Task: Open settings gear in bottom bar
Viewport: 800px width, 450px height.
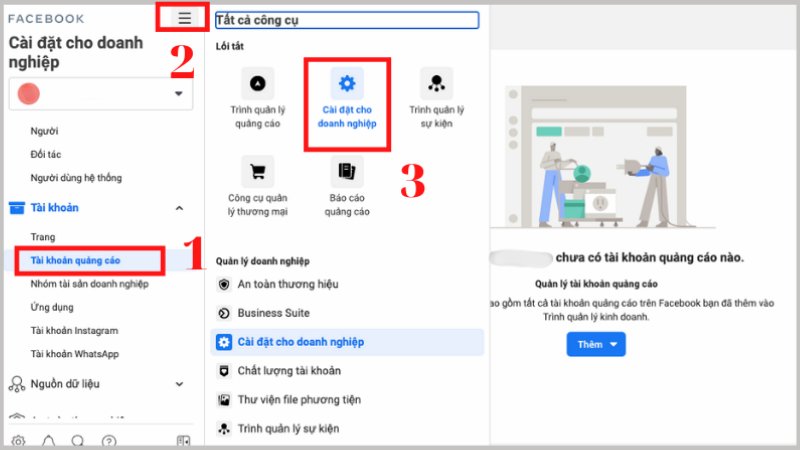Action: 18,441
